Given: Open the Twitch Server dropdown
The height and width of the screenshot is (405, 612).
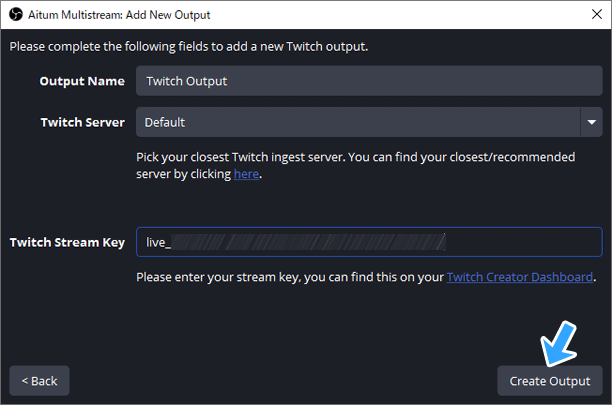Looking at the screenshot, I should point(369,122).
